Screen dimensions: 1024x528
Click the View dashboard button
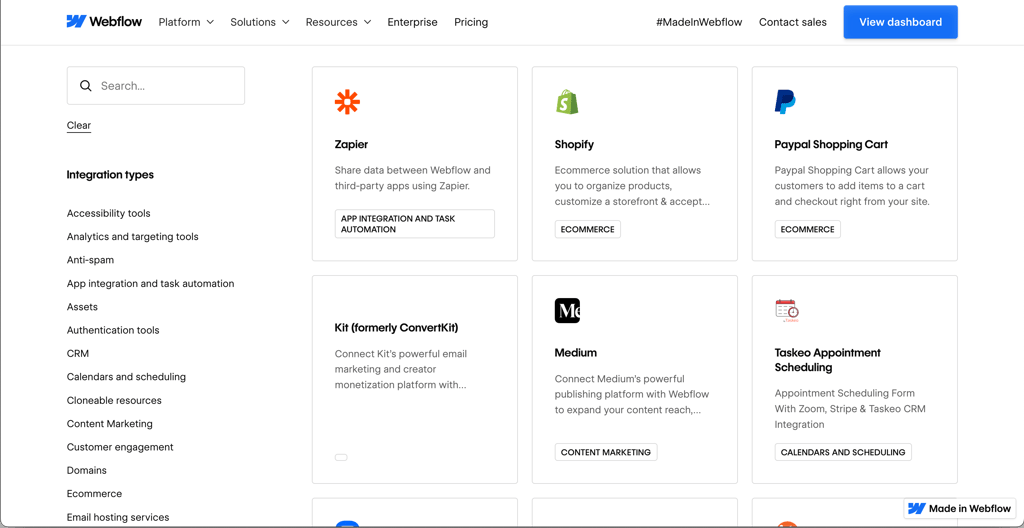[x=901, y=22]
